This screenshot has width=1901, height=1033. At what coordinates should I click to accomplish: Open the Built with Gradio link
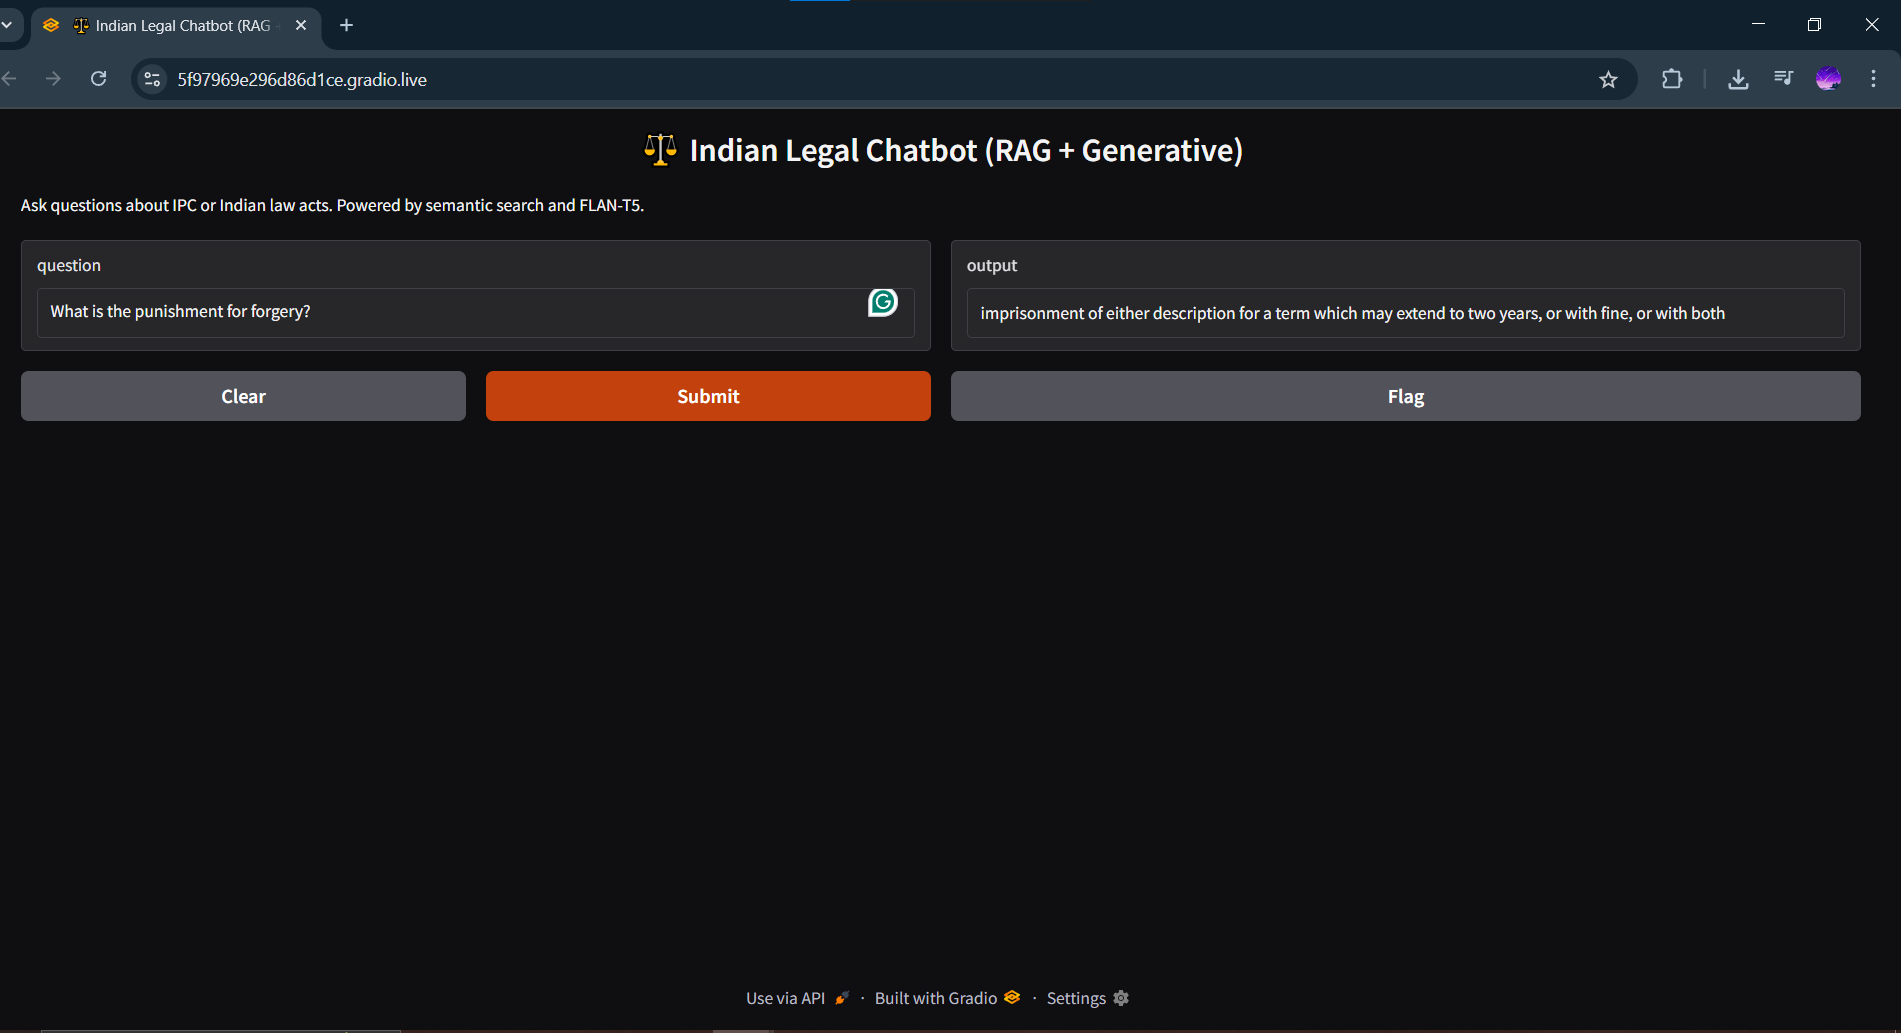click(x=947, y=998)
